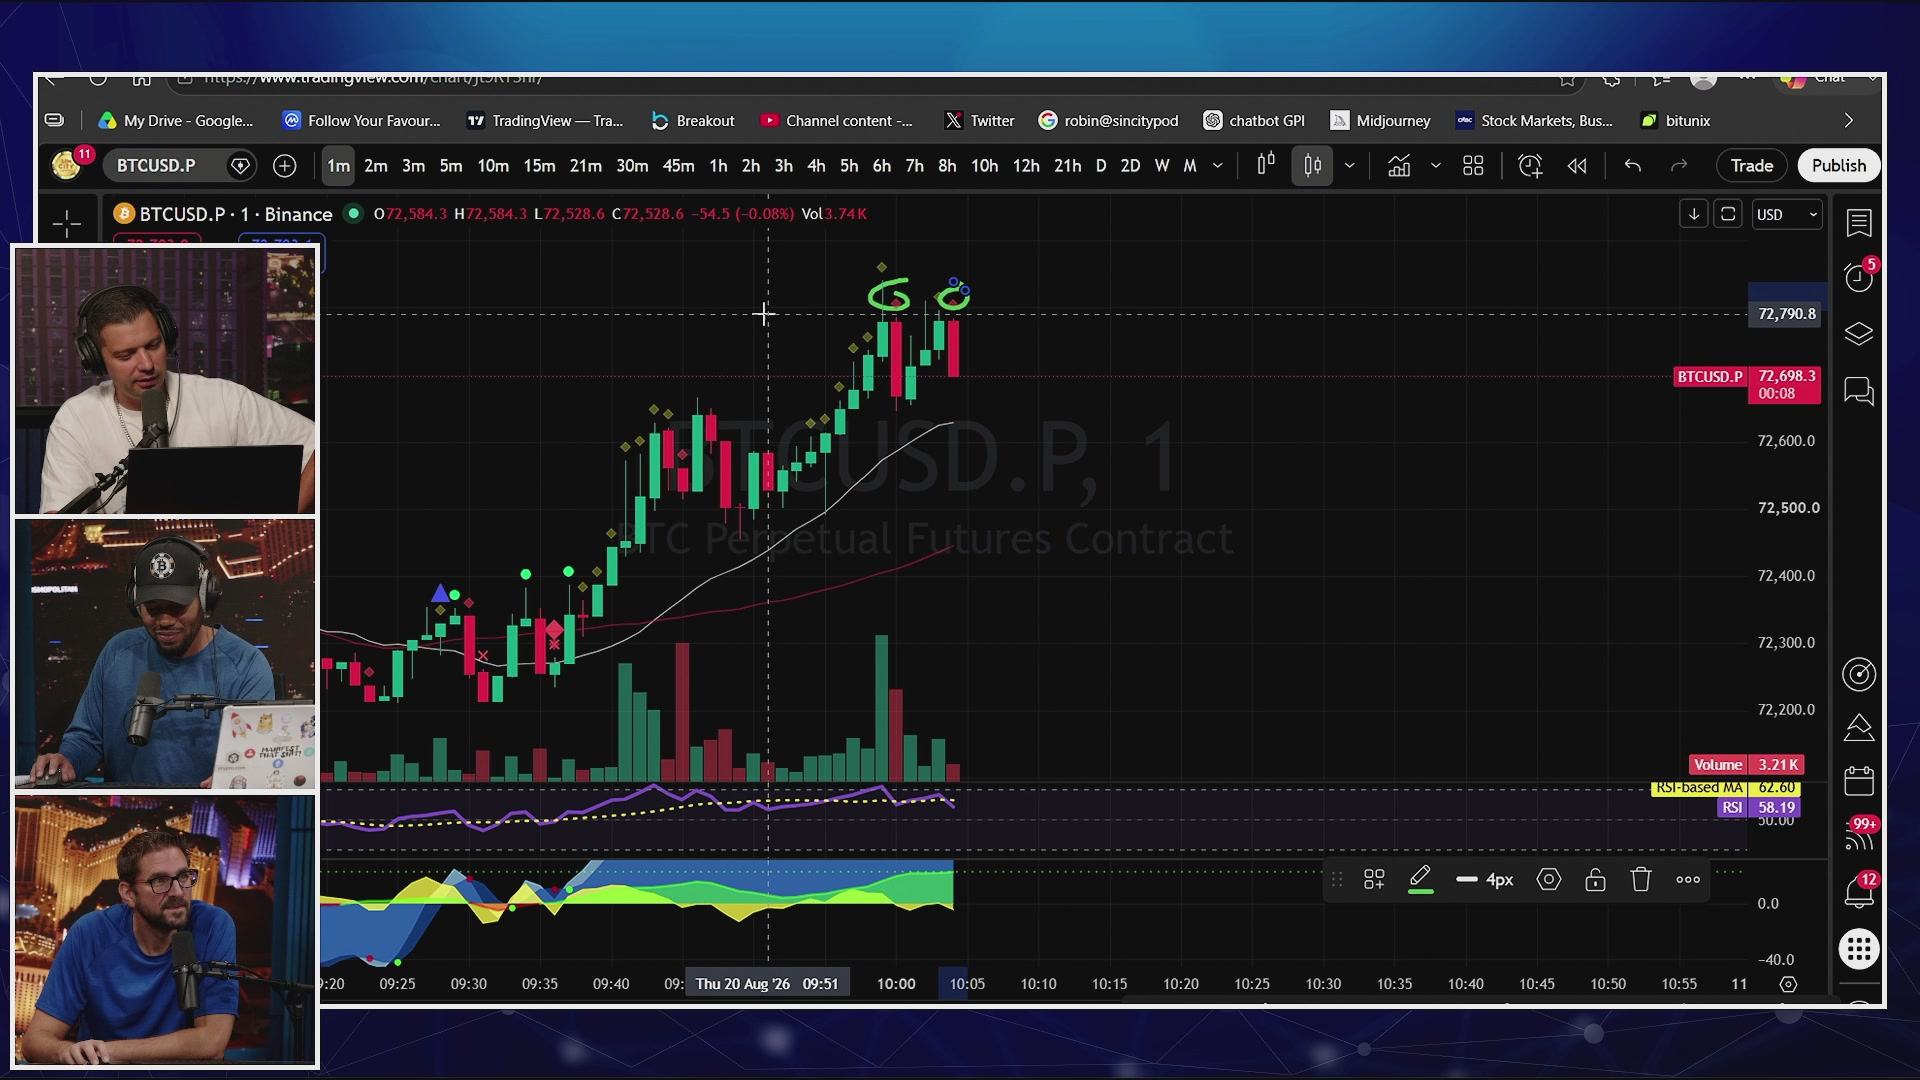The image size is (1920, 1080).
Task: Expand the chart type dropdown arrow
Action: [x=1350, y=166]
